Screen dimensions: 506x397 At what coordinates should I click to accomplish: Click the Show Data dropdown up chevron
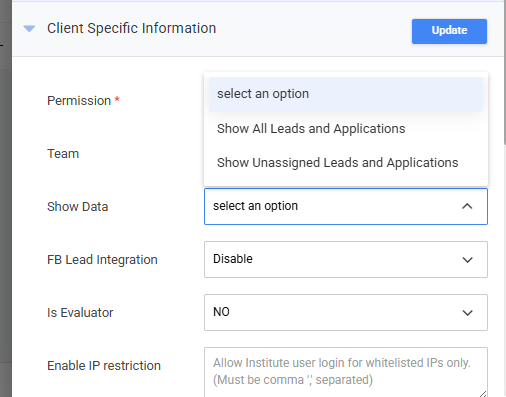467,206
